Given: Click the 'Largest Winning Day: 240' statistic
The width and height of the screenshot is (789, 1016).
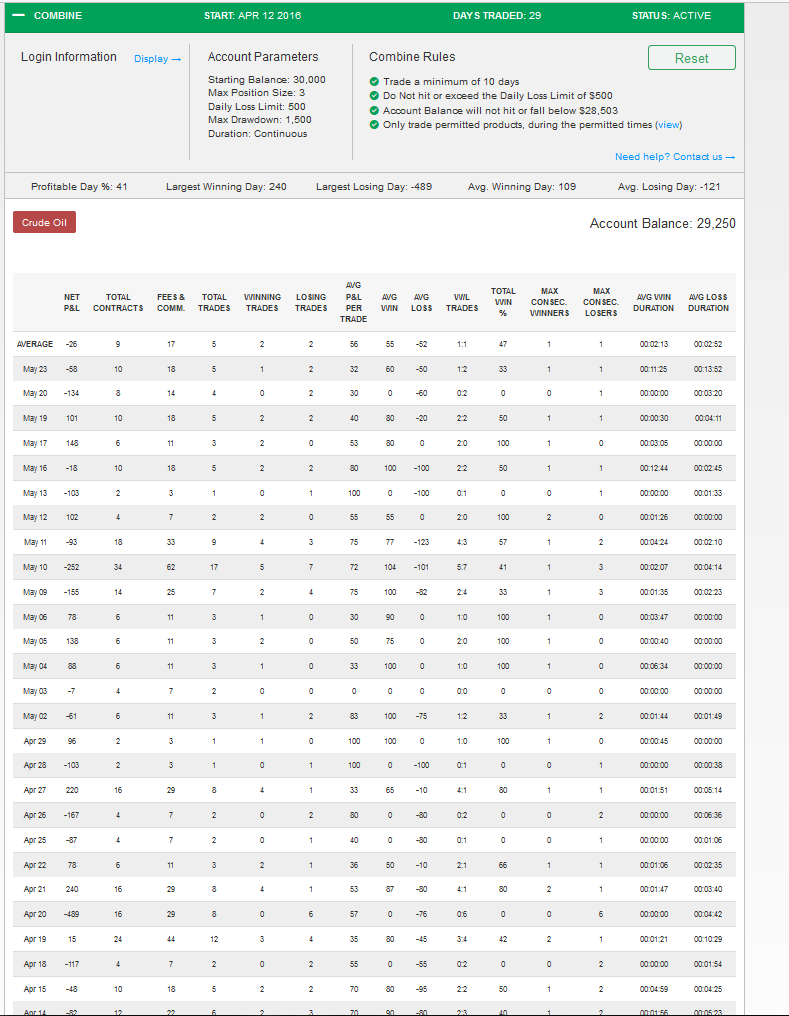Looking at the screenshot, I should 226,187.
